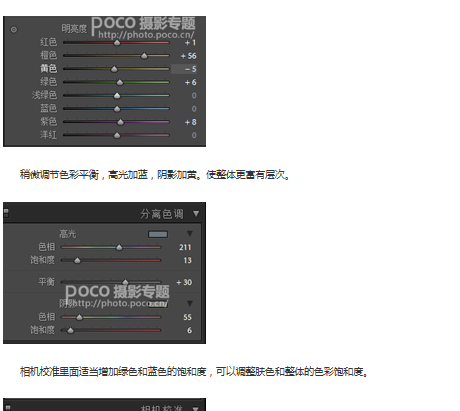Adjust the 蓝色 luminance slider
The width and height of the screenshot is (460, 411).
116,109
